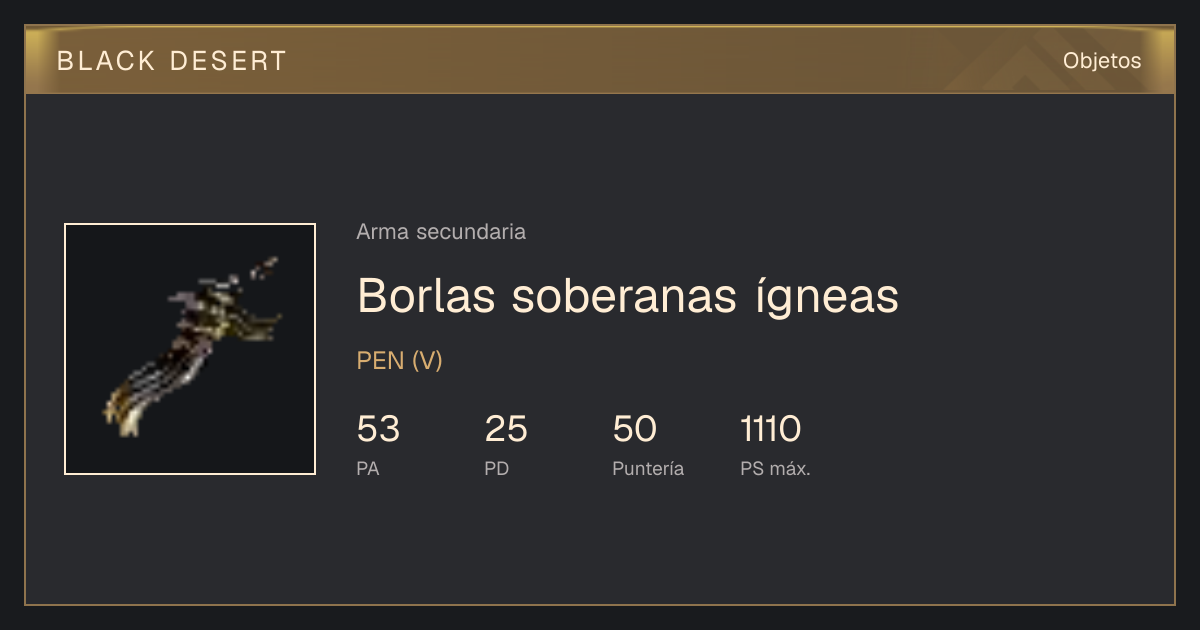Open the Objetos link in the header
The image size is (1200, 630).
[x=1102, y=61]
